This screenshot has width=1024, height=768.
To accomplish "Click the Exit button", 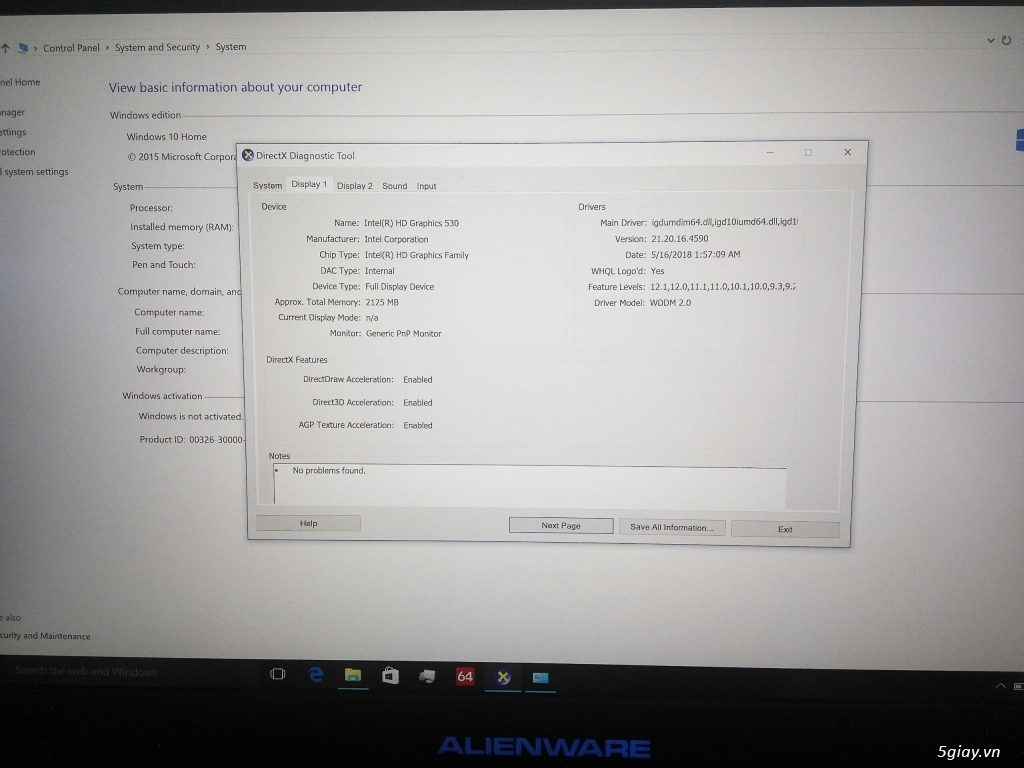I will (785, 529).
